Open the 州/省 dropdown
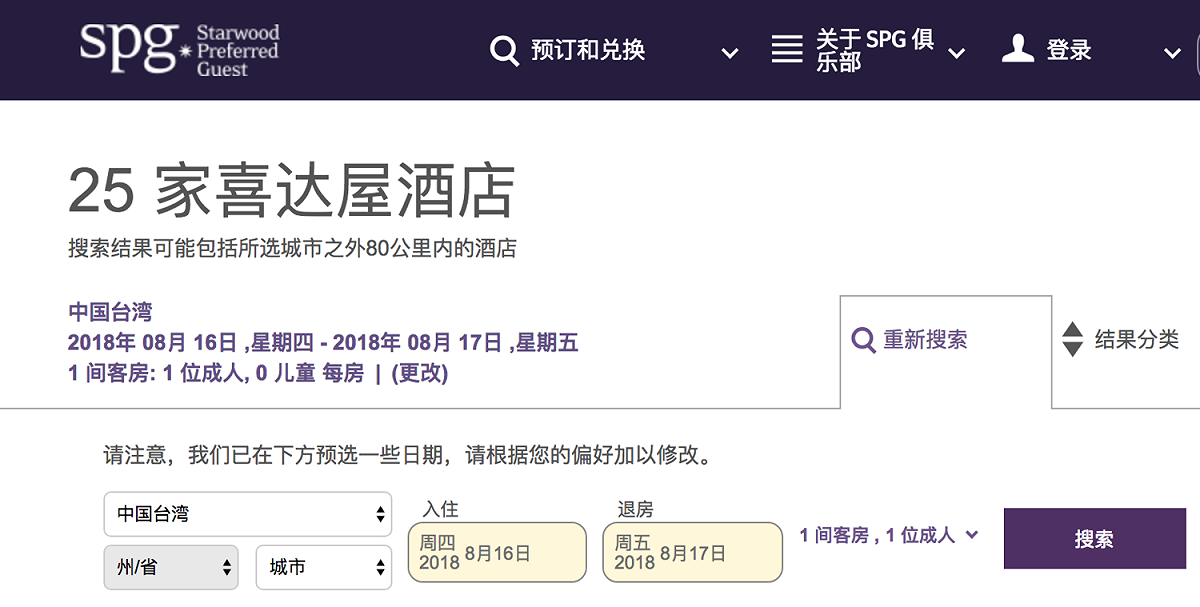Image resolution: width=1200 pixels, height=607 pixels. pos(171,567)
